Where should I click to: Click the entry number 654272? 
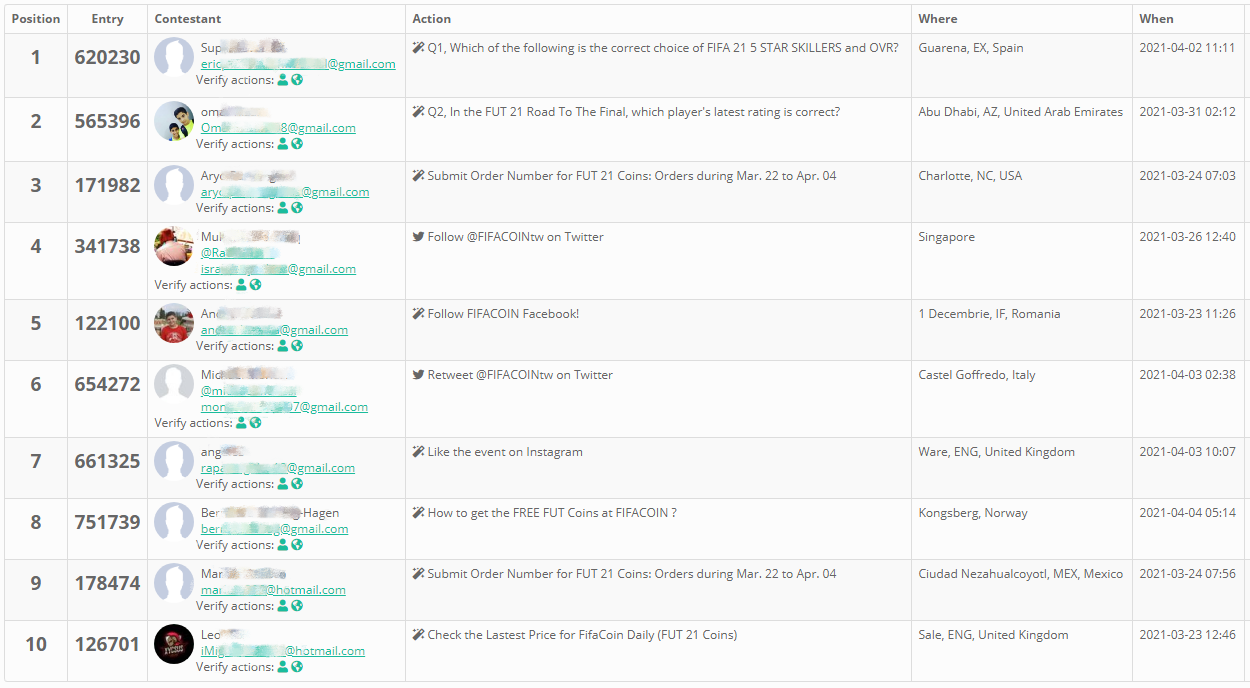107,384
